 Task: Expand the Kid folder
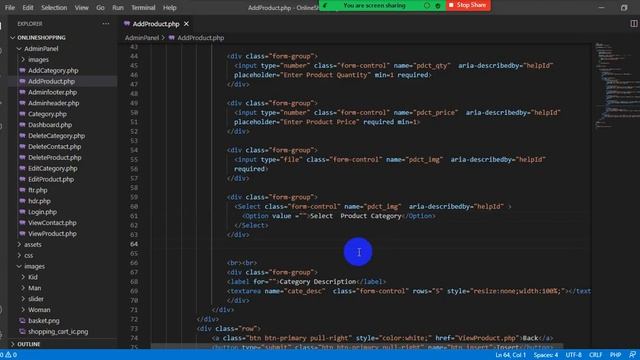point(33,277)
